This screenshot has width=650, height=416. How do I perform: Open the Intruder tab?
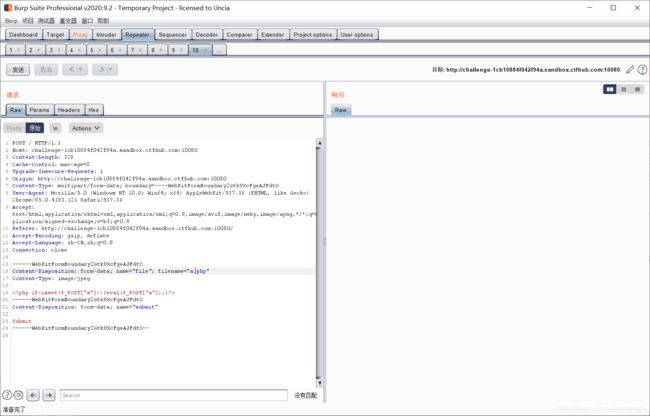coord(107,35)
